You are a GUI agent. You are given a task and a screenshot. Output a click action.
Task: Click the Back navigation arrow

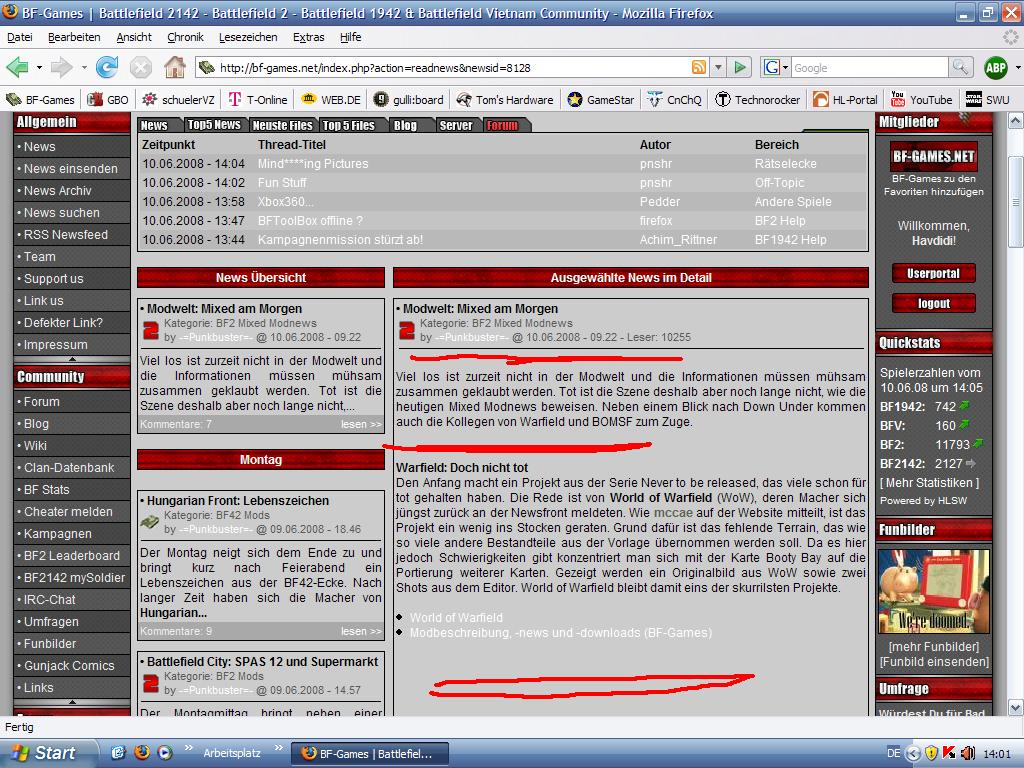click(17, 67)
